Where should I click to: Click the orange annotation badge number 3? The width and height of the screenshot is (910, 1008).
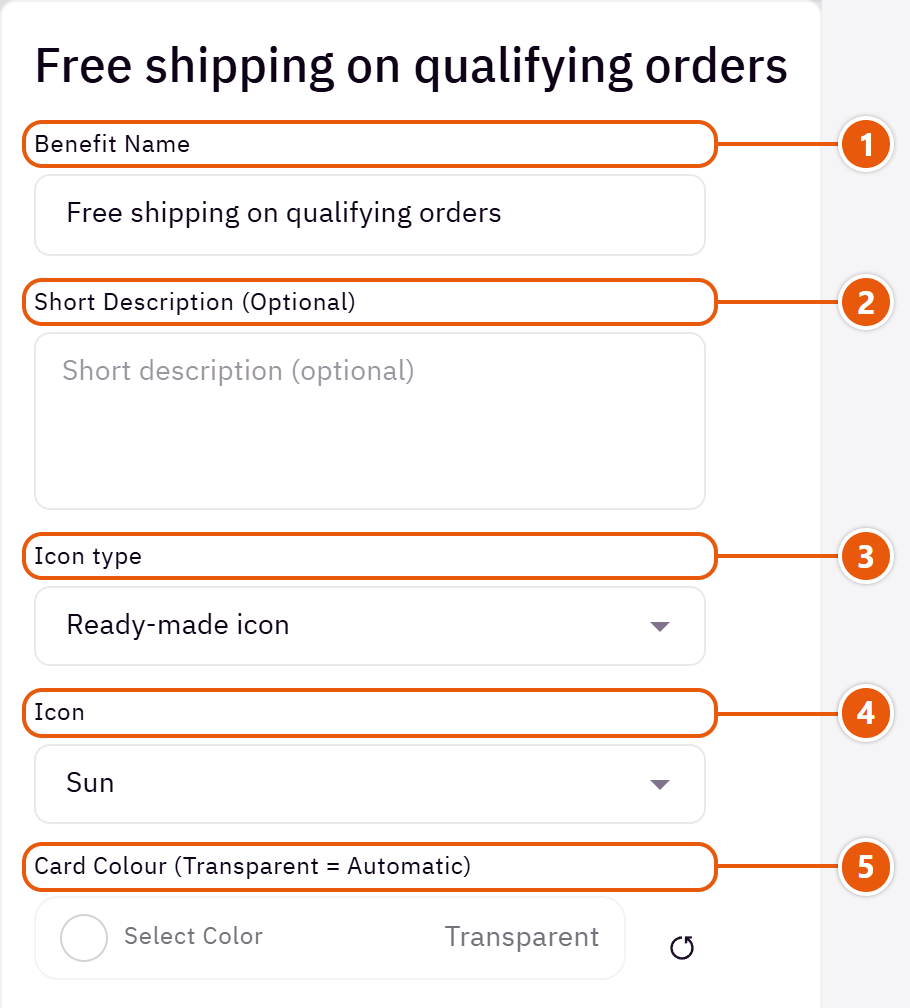[866, 557]
